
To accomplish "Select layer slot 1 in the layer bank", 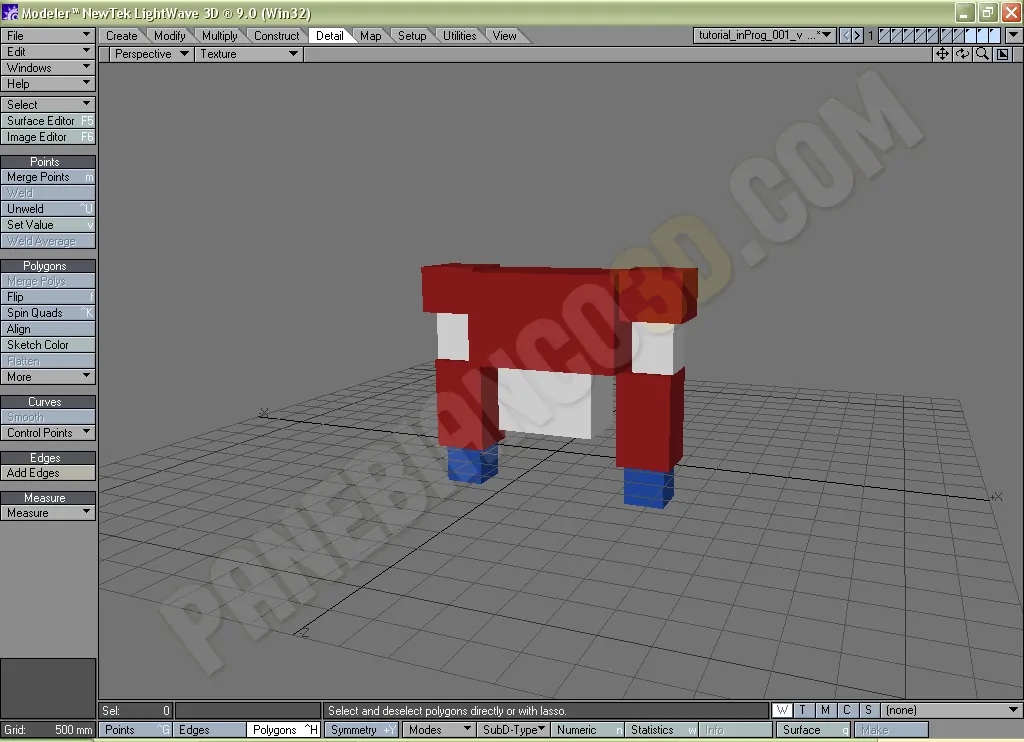I will click(884, 35).
